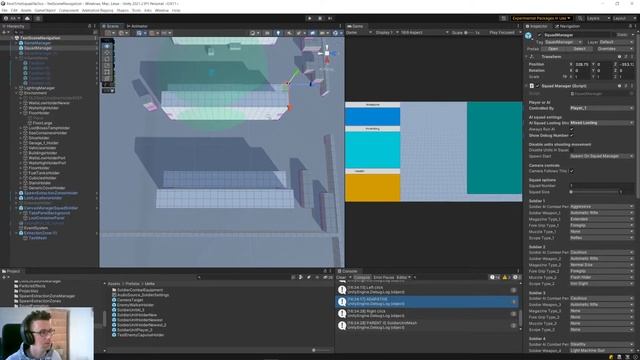Select the Rotate tool in Scene overlay
This screenshot has height=360, width=640.
pos(107,59)
